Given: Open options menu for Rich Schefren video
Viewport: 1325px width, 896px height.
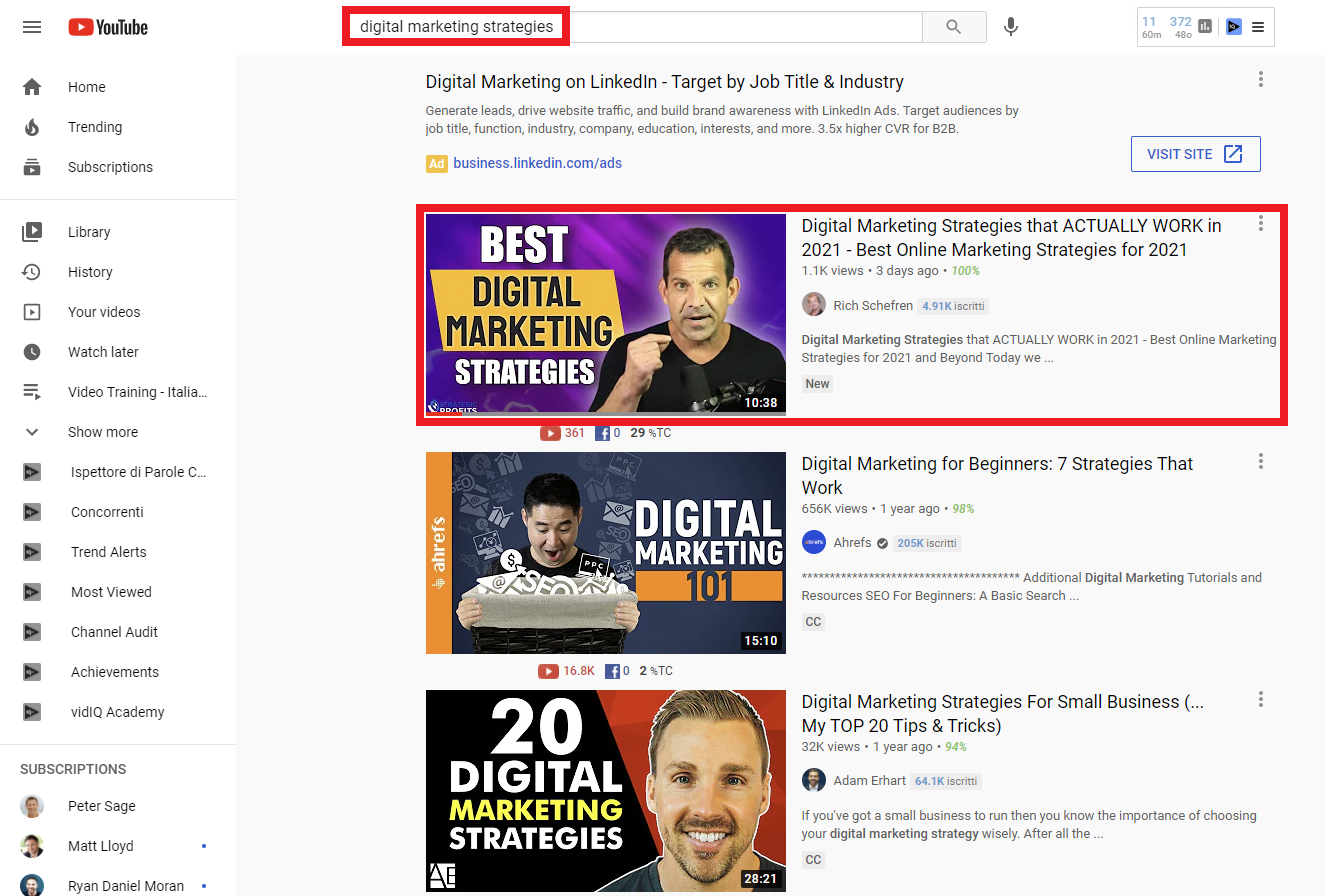Looking at the screenshot, I should [1261, 223].
